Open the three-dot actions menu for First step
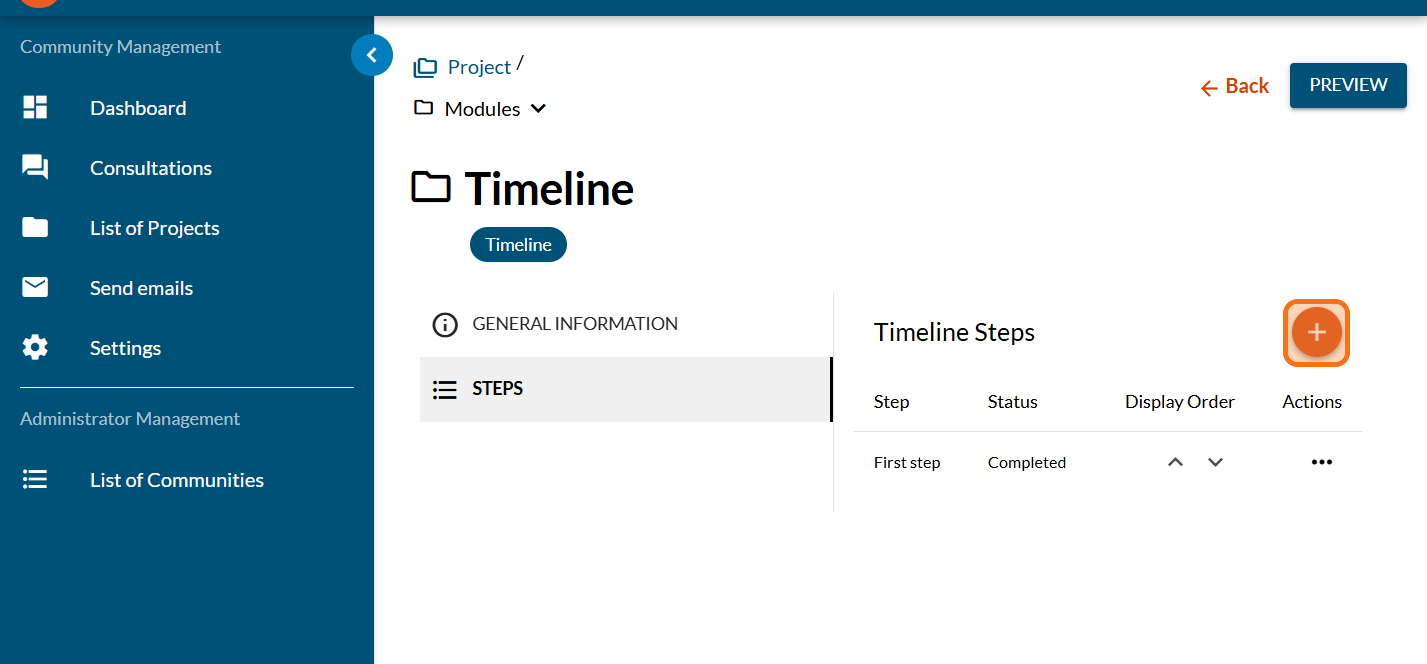 point(1321,462)
